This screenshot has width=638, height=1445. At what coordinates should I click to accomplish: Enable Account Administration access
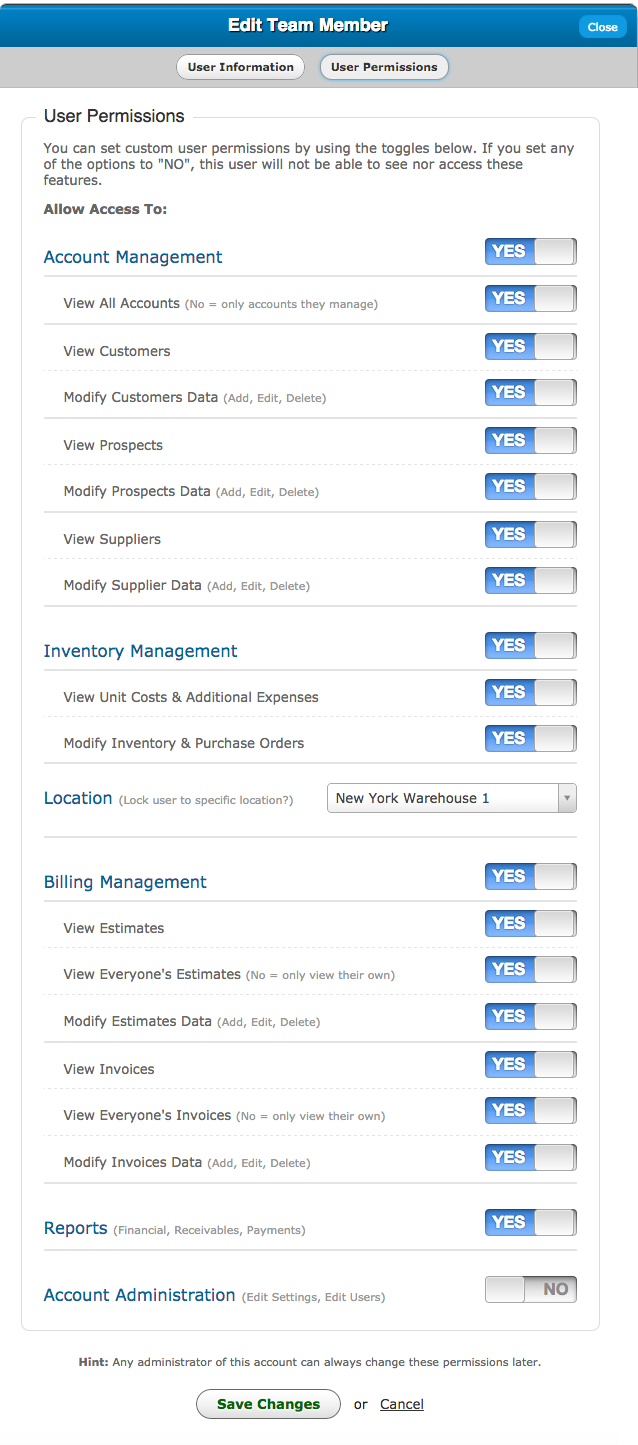click(x=530, y=1290)
